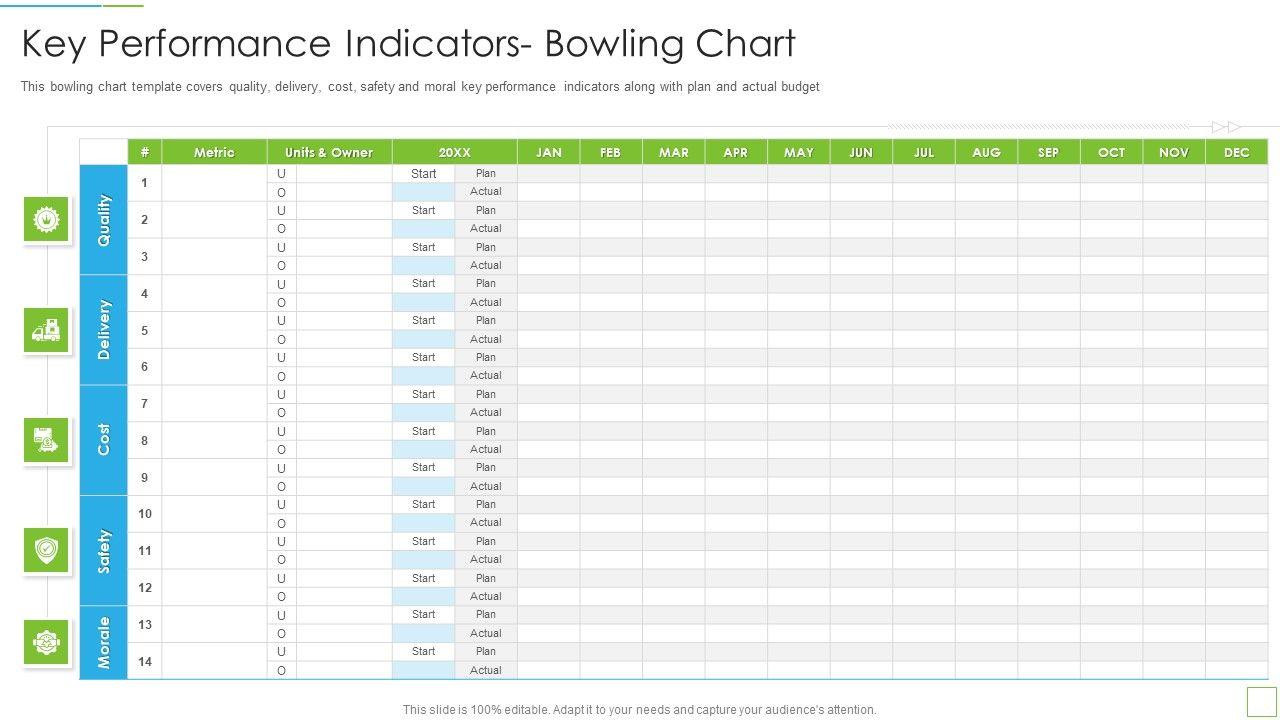Click the Metric column header
Image resolution: width=1280 pixels, height=720 pixels.
pyautogui.click(x=214, y=152)
